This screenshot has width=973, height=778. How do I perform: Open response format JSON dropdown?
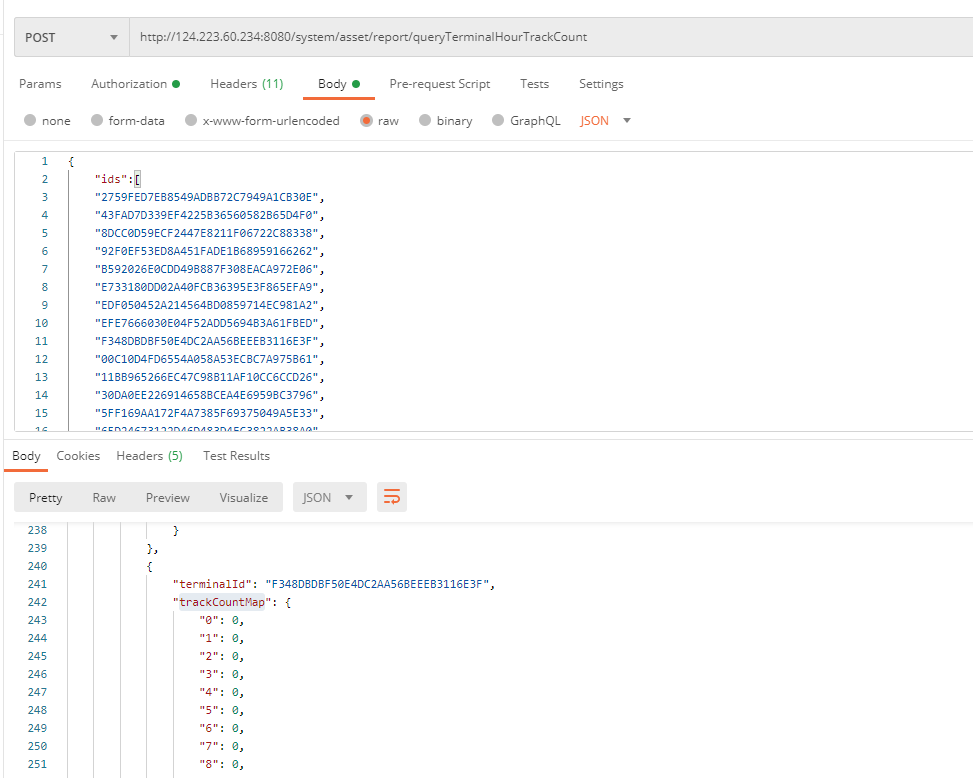[x=329, y=497]
